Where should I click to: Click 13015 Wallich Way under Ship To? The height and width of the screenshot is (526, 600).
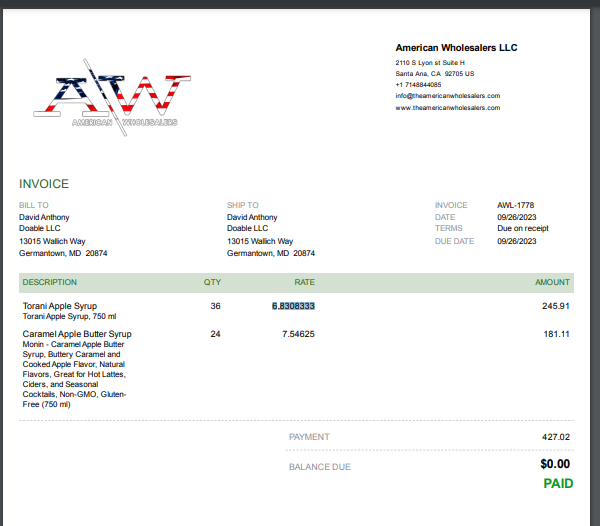coord(260,241)
